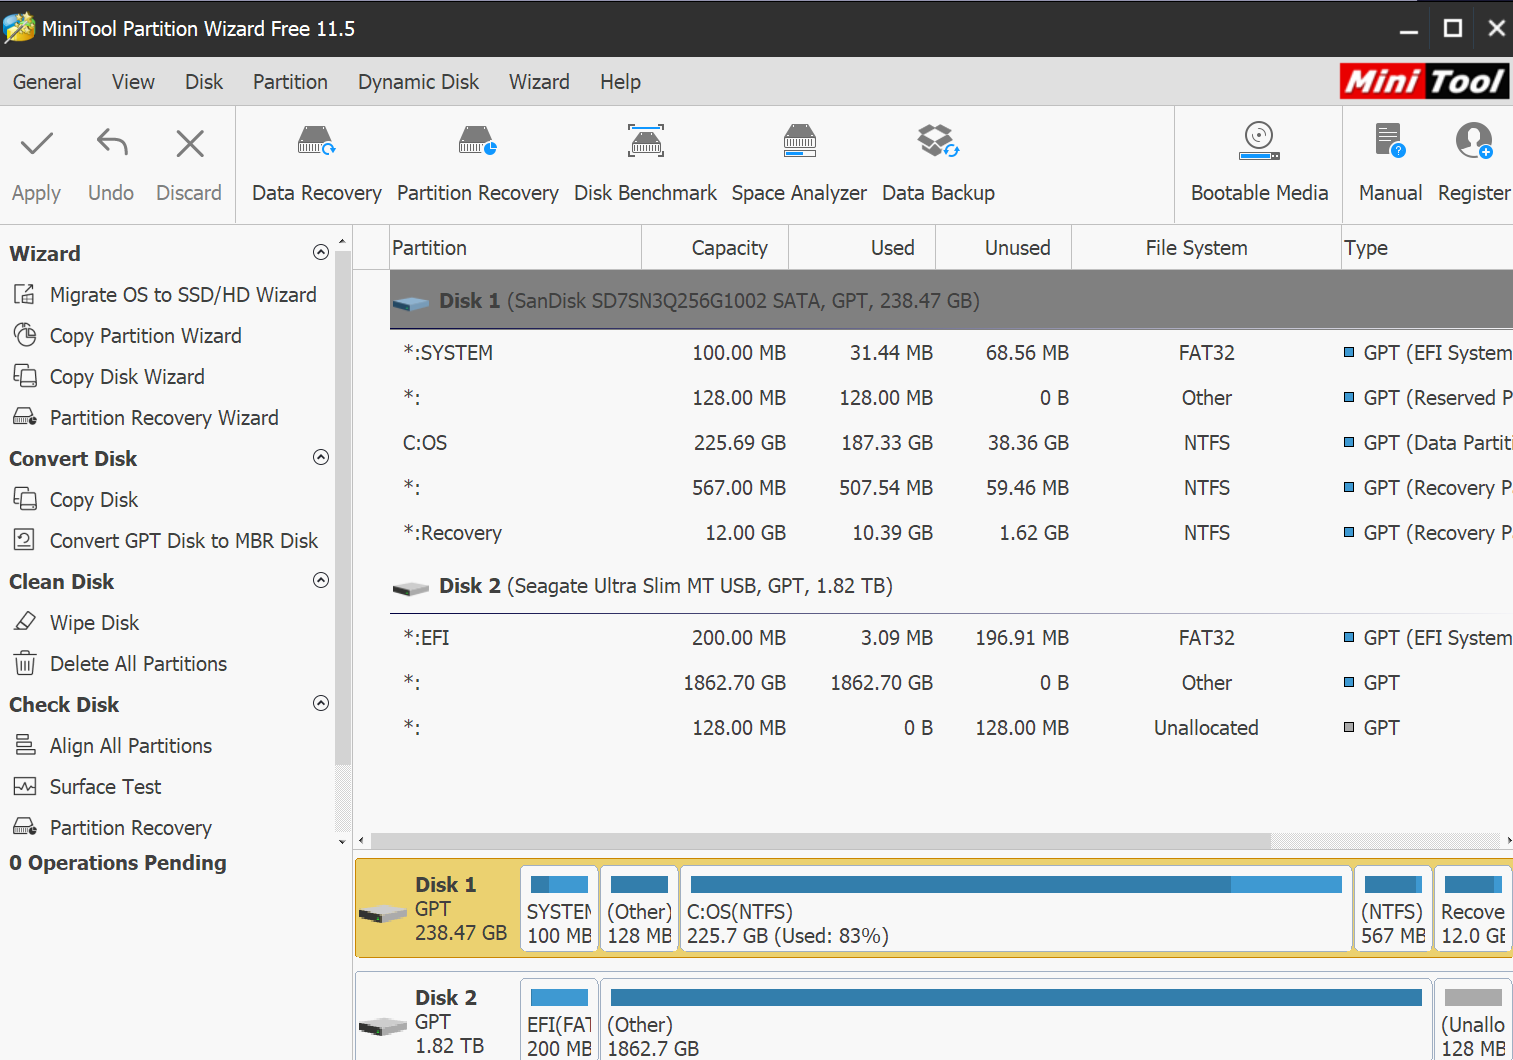The height and width of the screenshot is (1060, 1513).
Task: Open the Wizard menu
Action: pos(539,82)
